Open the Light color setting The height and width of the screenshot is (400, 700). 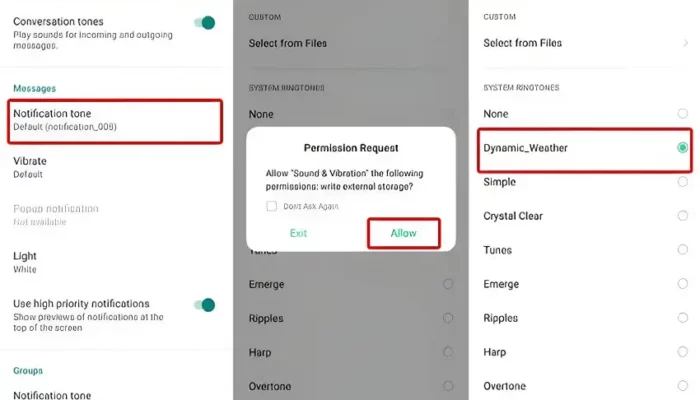tap(26, 262)
